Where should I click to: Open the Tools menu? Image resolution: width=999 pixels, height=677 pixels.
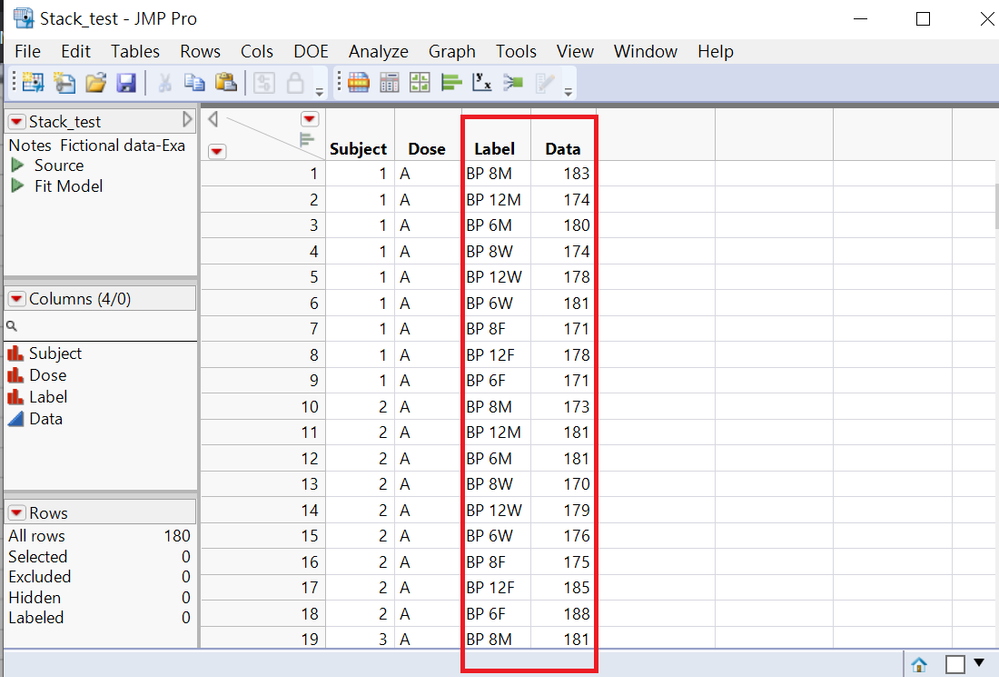516,51
